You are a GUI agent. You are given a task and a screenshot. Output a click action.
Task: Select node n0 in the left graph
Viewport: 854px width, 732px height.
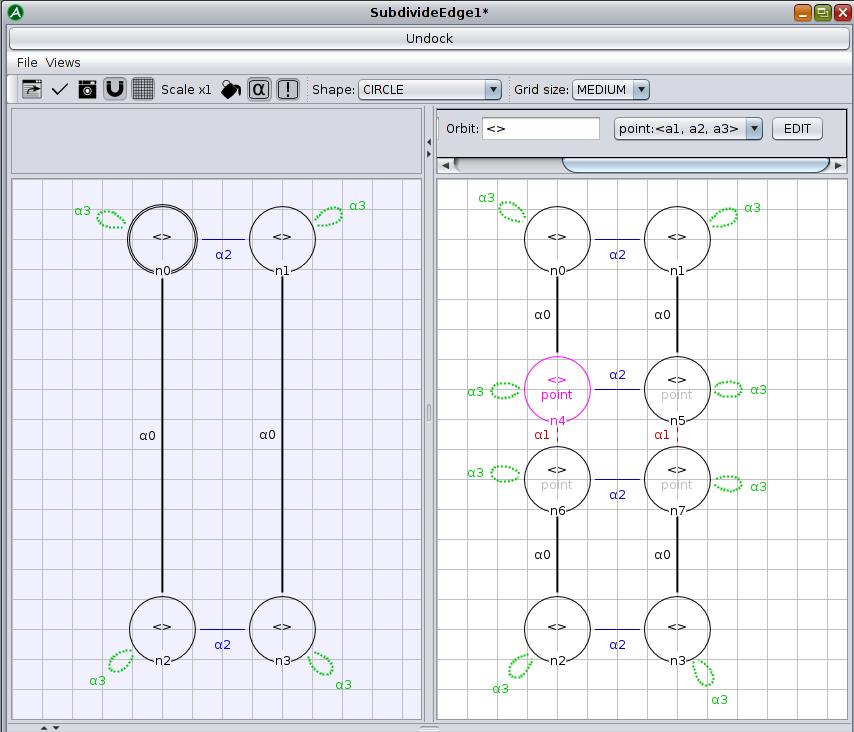[162, 239]
